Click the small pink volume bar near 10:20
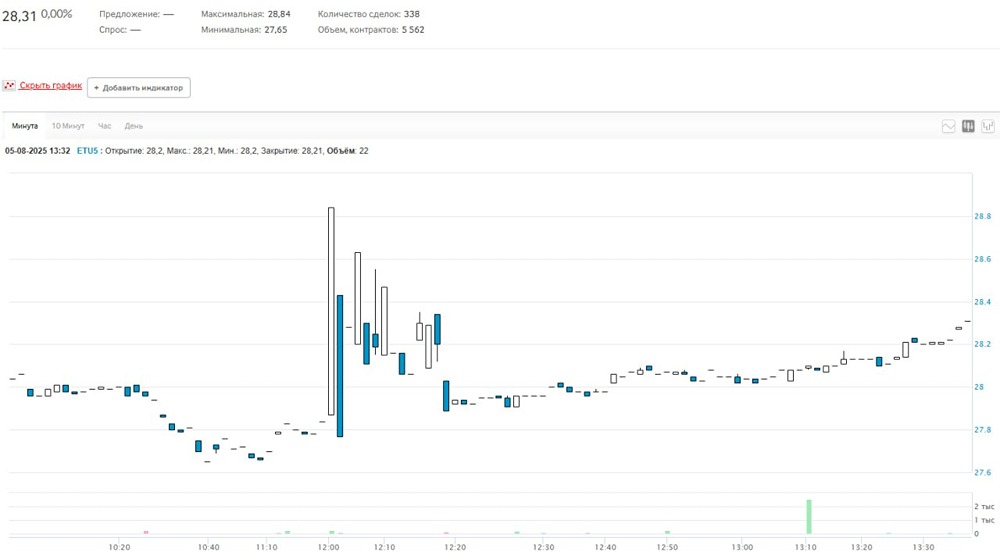1000x552 pixels. pos(146,532)
